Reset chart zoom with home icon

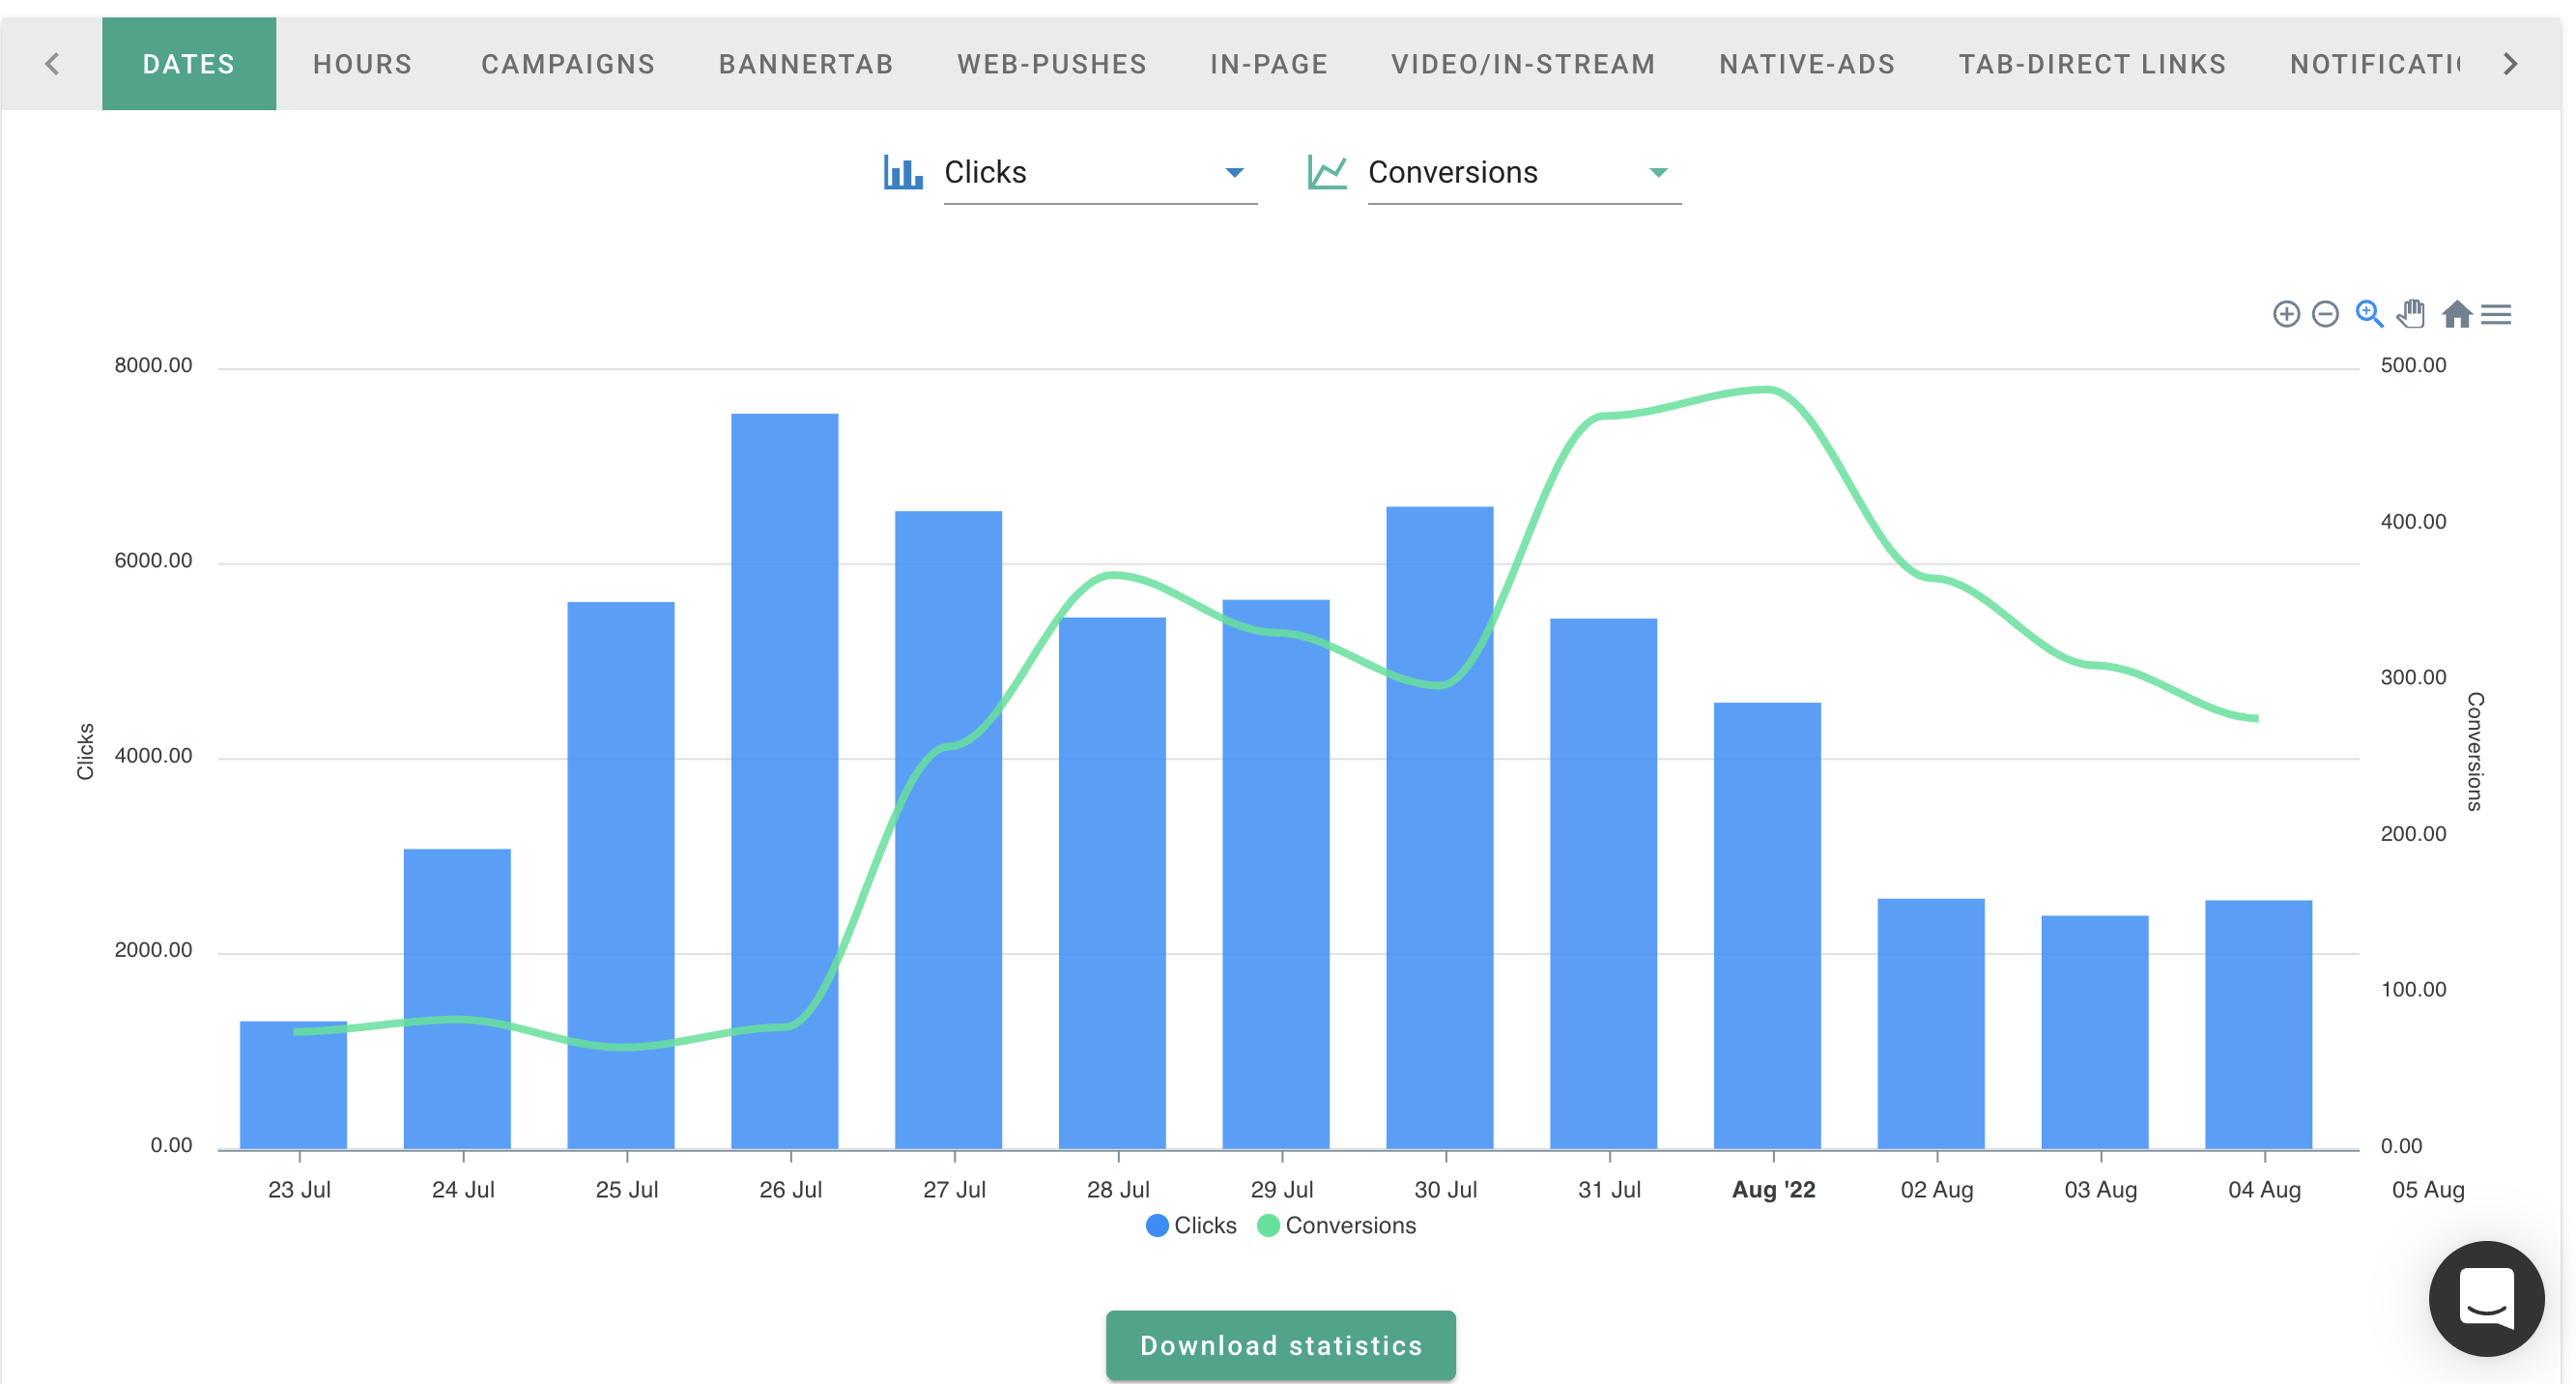pyautogui.click(x=2456, y=314)
